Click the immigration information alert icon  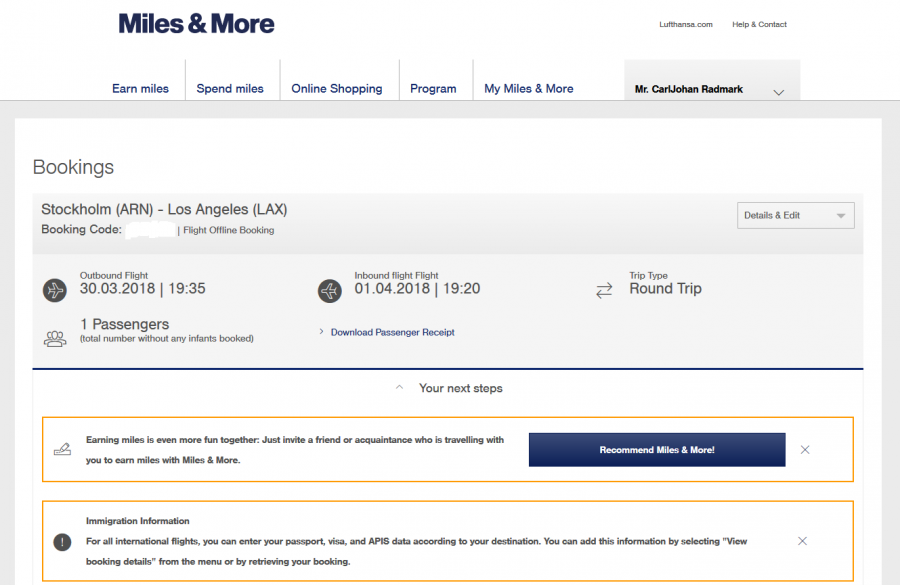click(x=62, y=541)
